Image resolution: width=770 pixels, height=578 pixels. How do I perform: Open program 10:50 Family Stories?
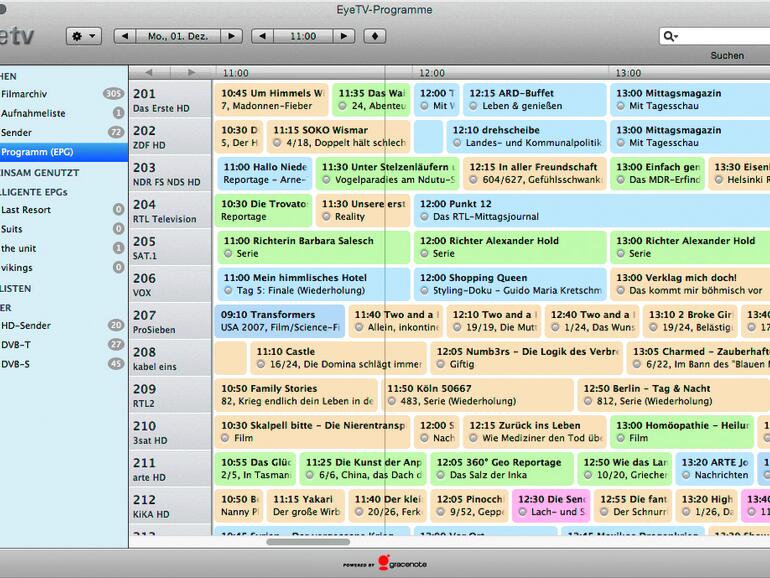tap(296, 395)
